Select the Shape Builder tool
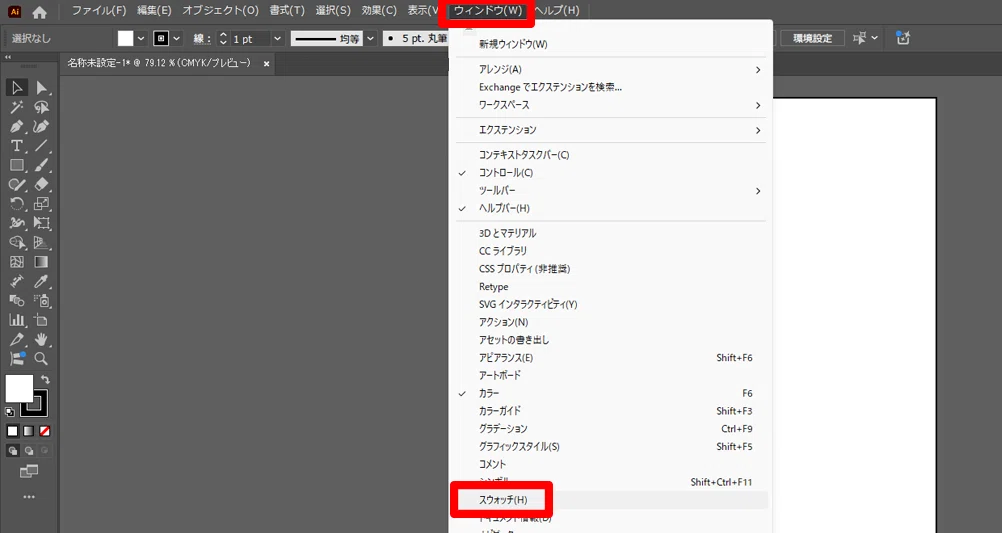The width and height of the screenshot is (1002, 533). (17, 243)
